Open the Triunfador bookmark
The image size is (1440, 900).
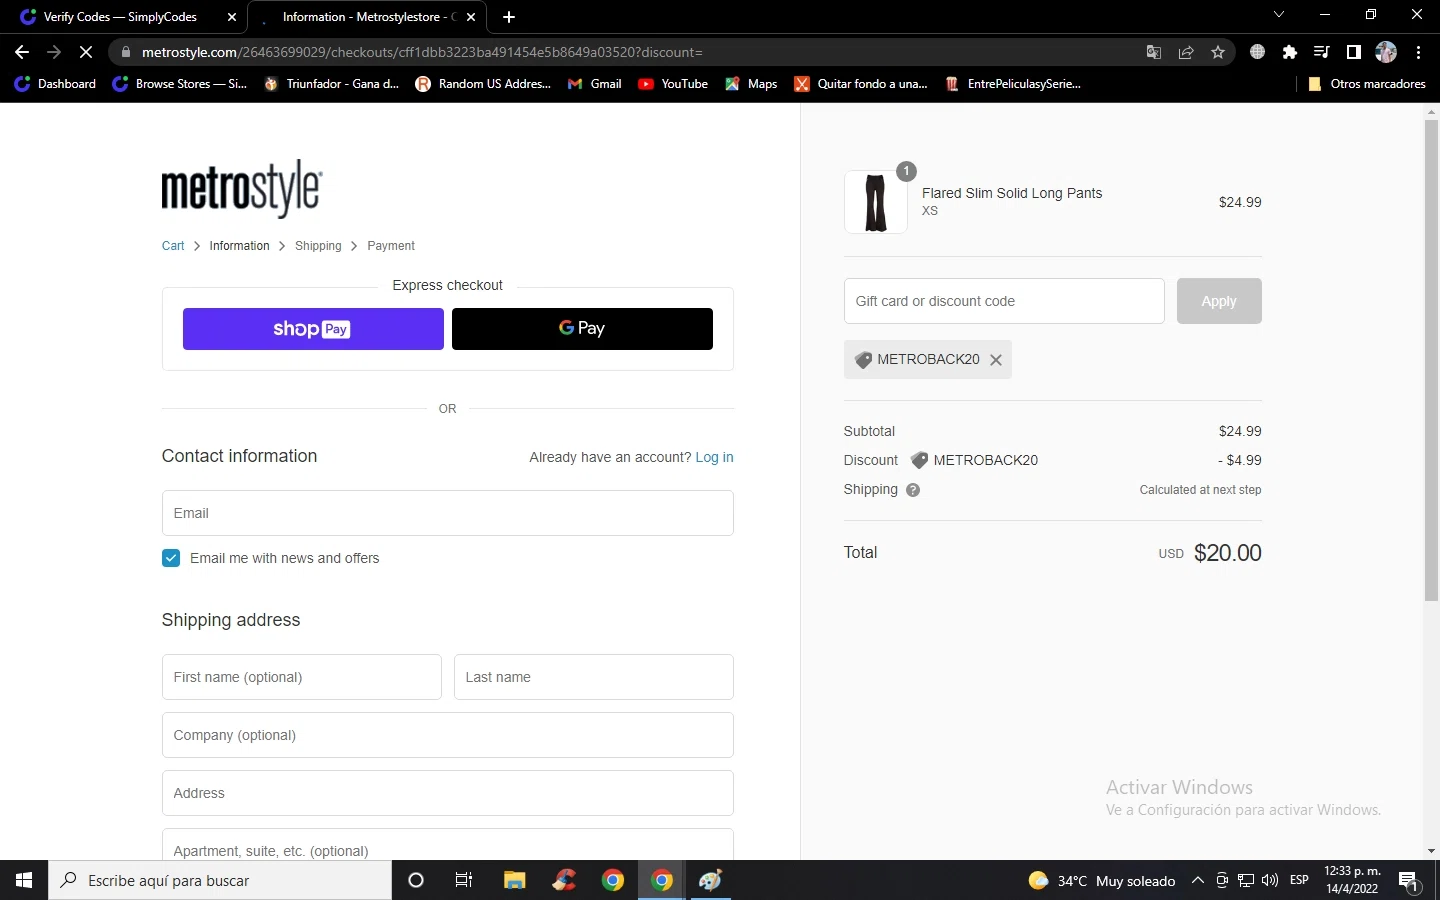point(331,84)
